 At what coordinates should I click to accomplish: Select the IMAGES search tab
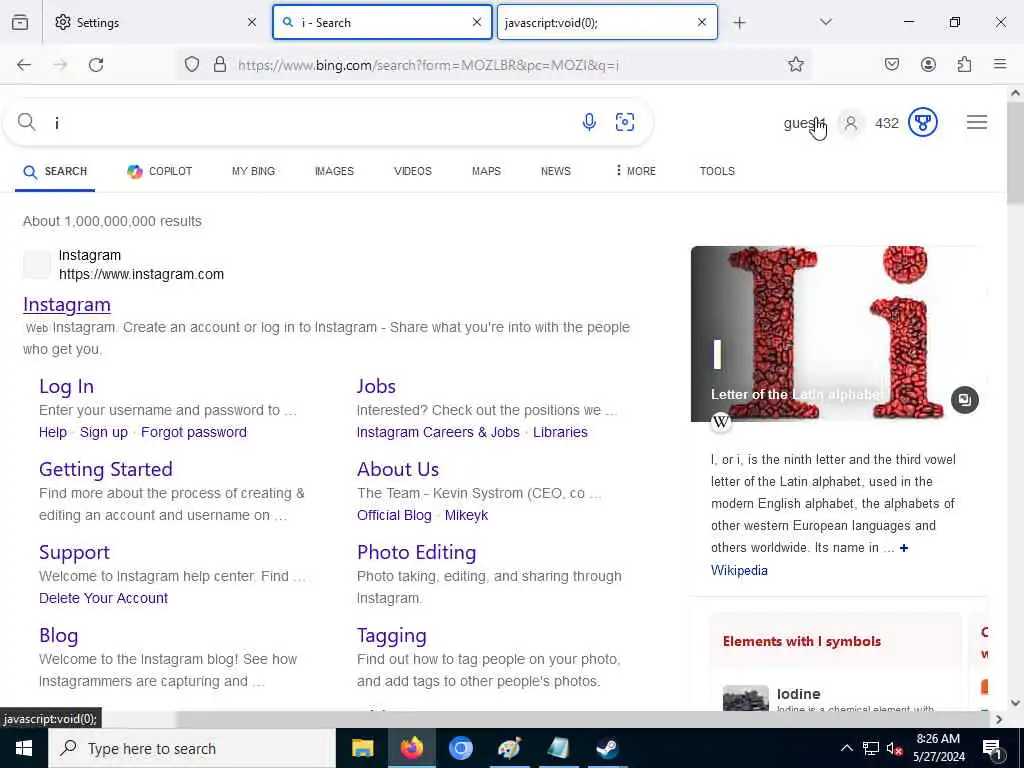[x=334, y=171]
